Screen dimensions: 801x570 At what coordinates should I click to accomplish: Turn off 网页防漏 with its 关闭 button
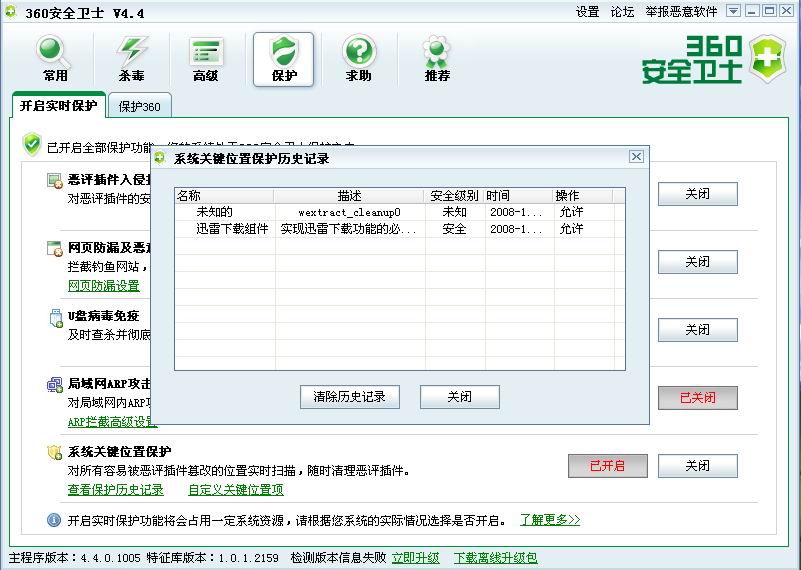pyautogui.click(x=697, y=262)
